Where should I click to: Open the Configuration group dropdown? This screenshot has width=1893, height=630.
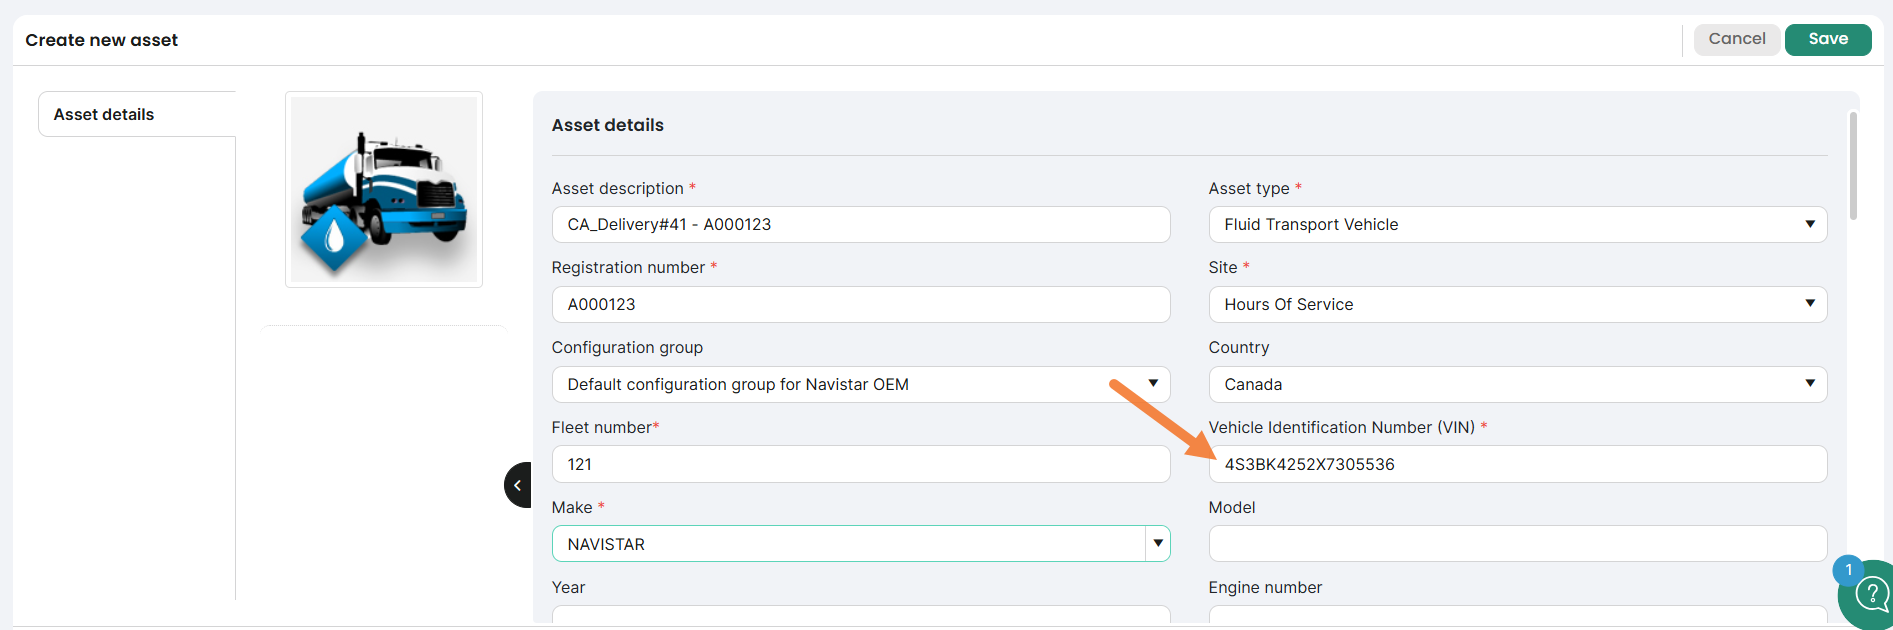click(861, 384)
